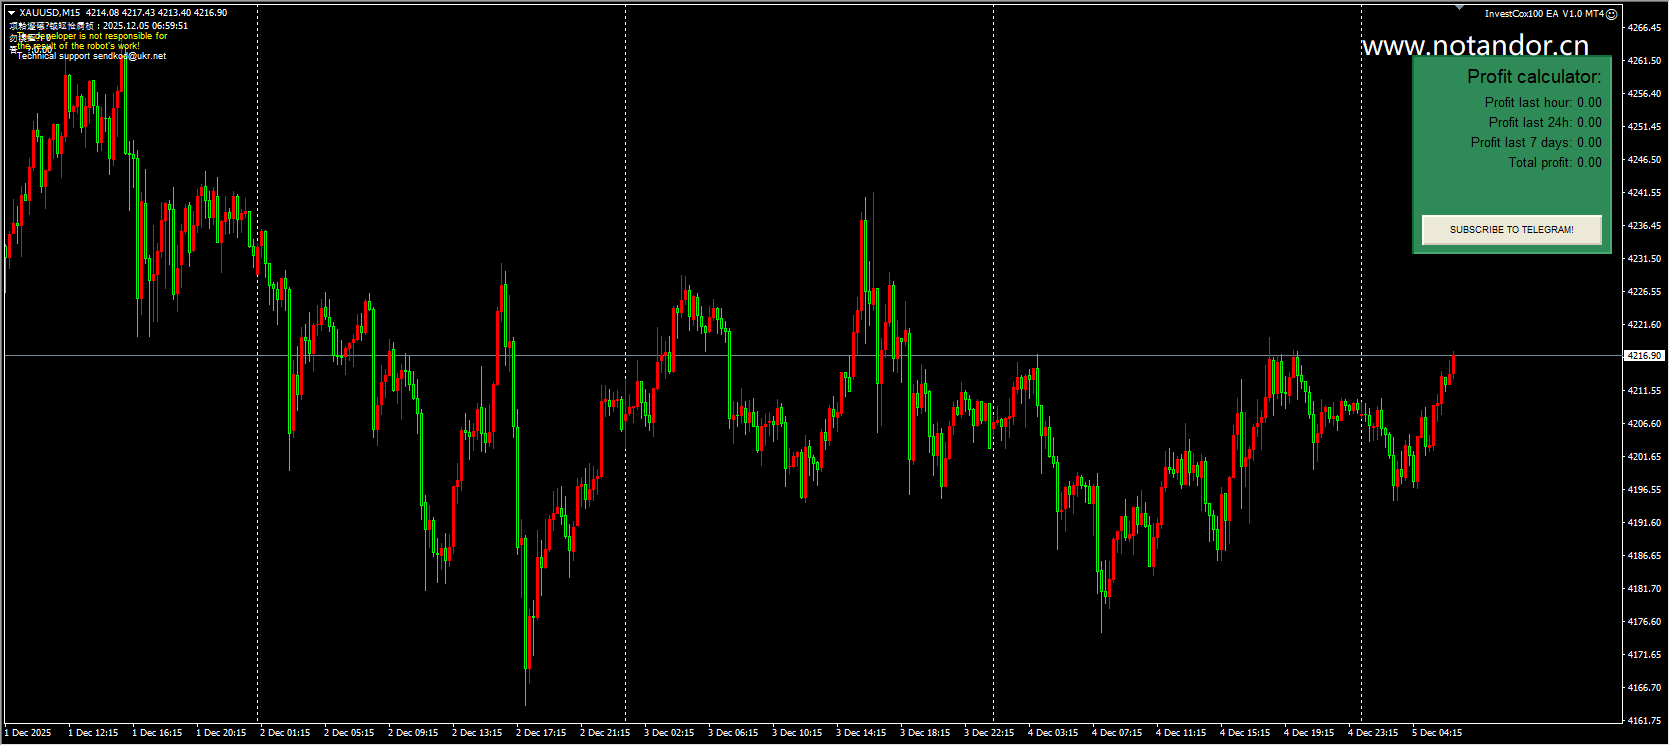Click the 4 Dec 03:15 time axis label
Viewport: 1670px width, 746px height.
tap(1053, 733)
